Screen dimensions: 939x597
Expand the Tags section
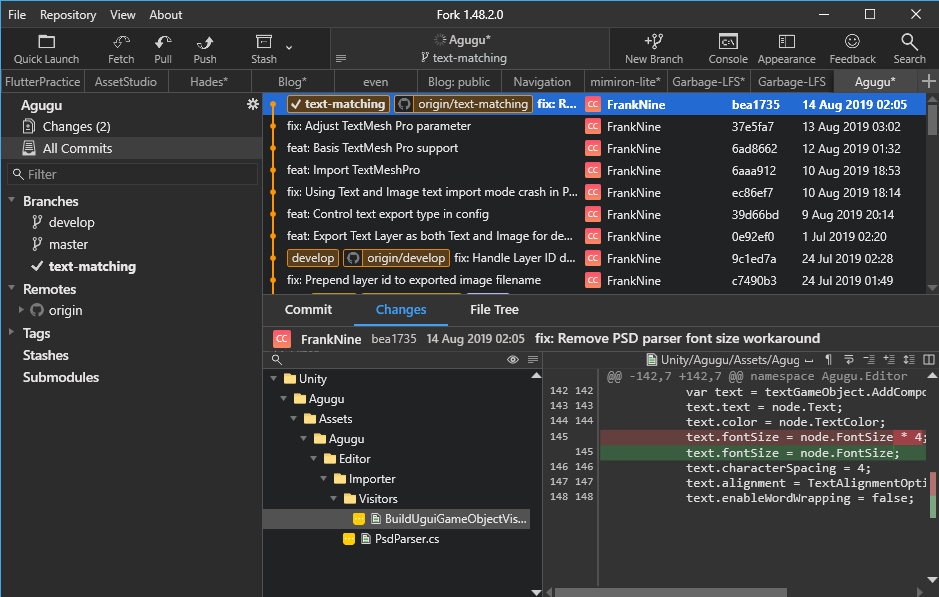[x=12, y=332]
